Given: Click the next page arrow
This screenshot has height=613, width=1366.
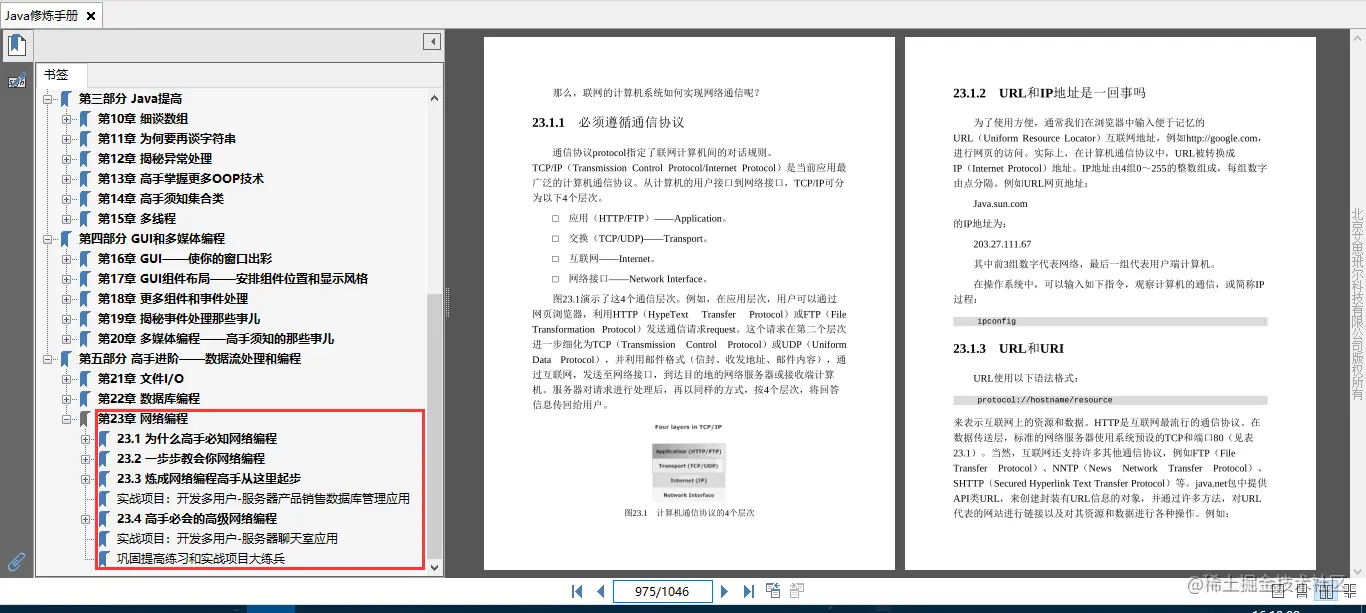Looking at the screenshot, I should [x=724, y=591].
